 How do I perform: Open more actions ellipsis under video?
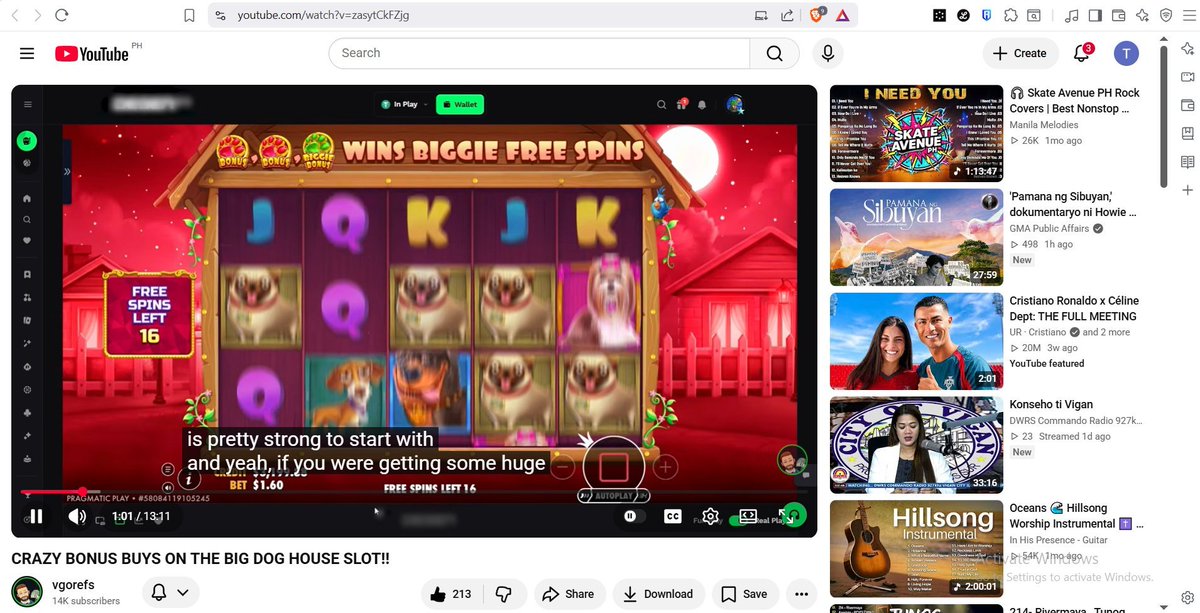[802, 594]
